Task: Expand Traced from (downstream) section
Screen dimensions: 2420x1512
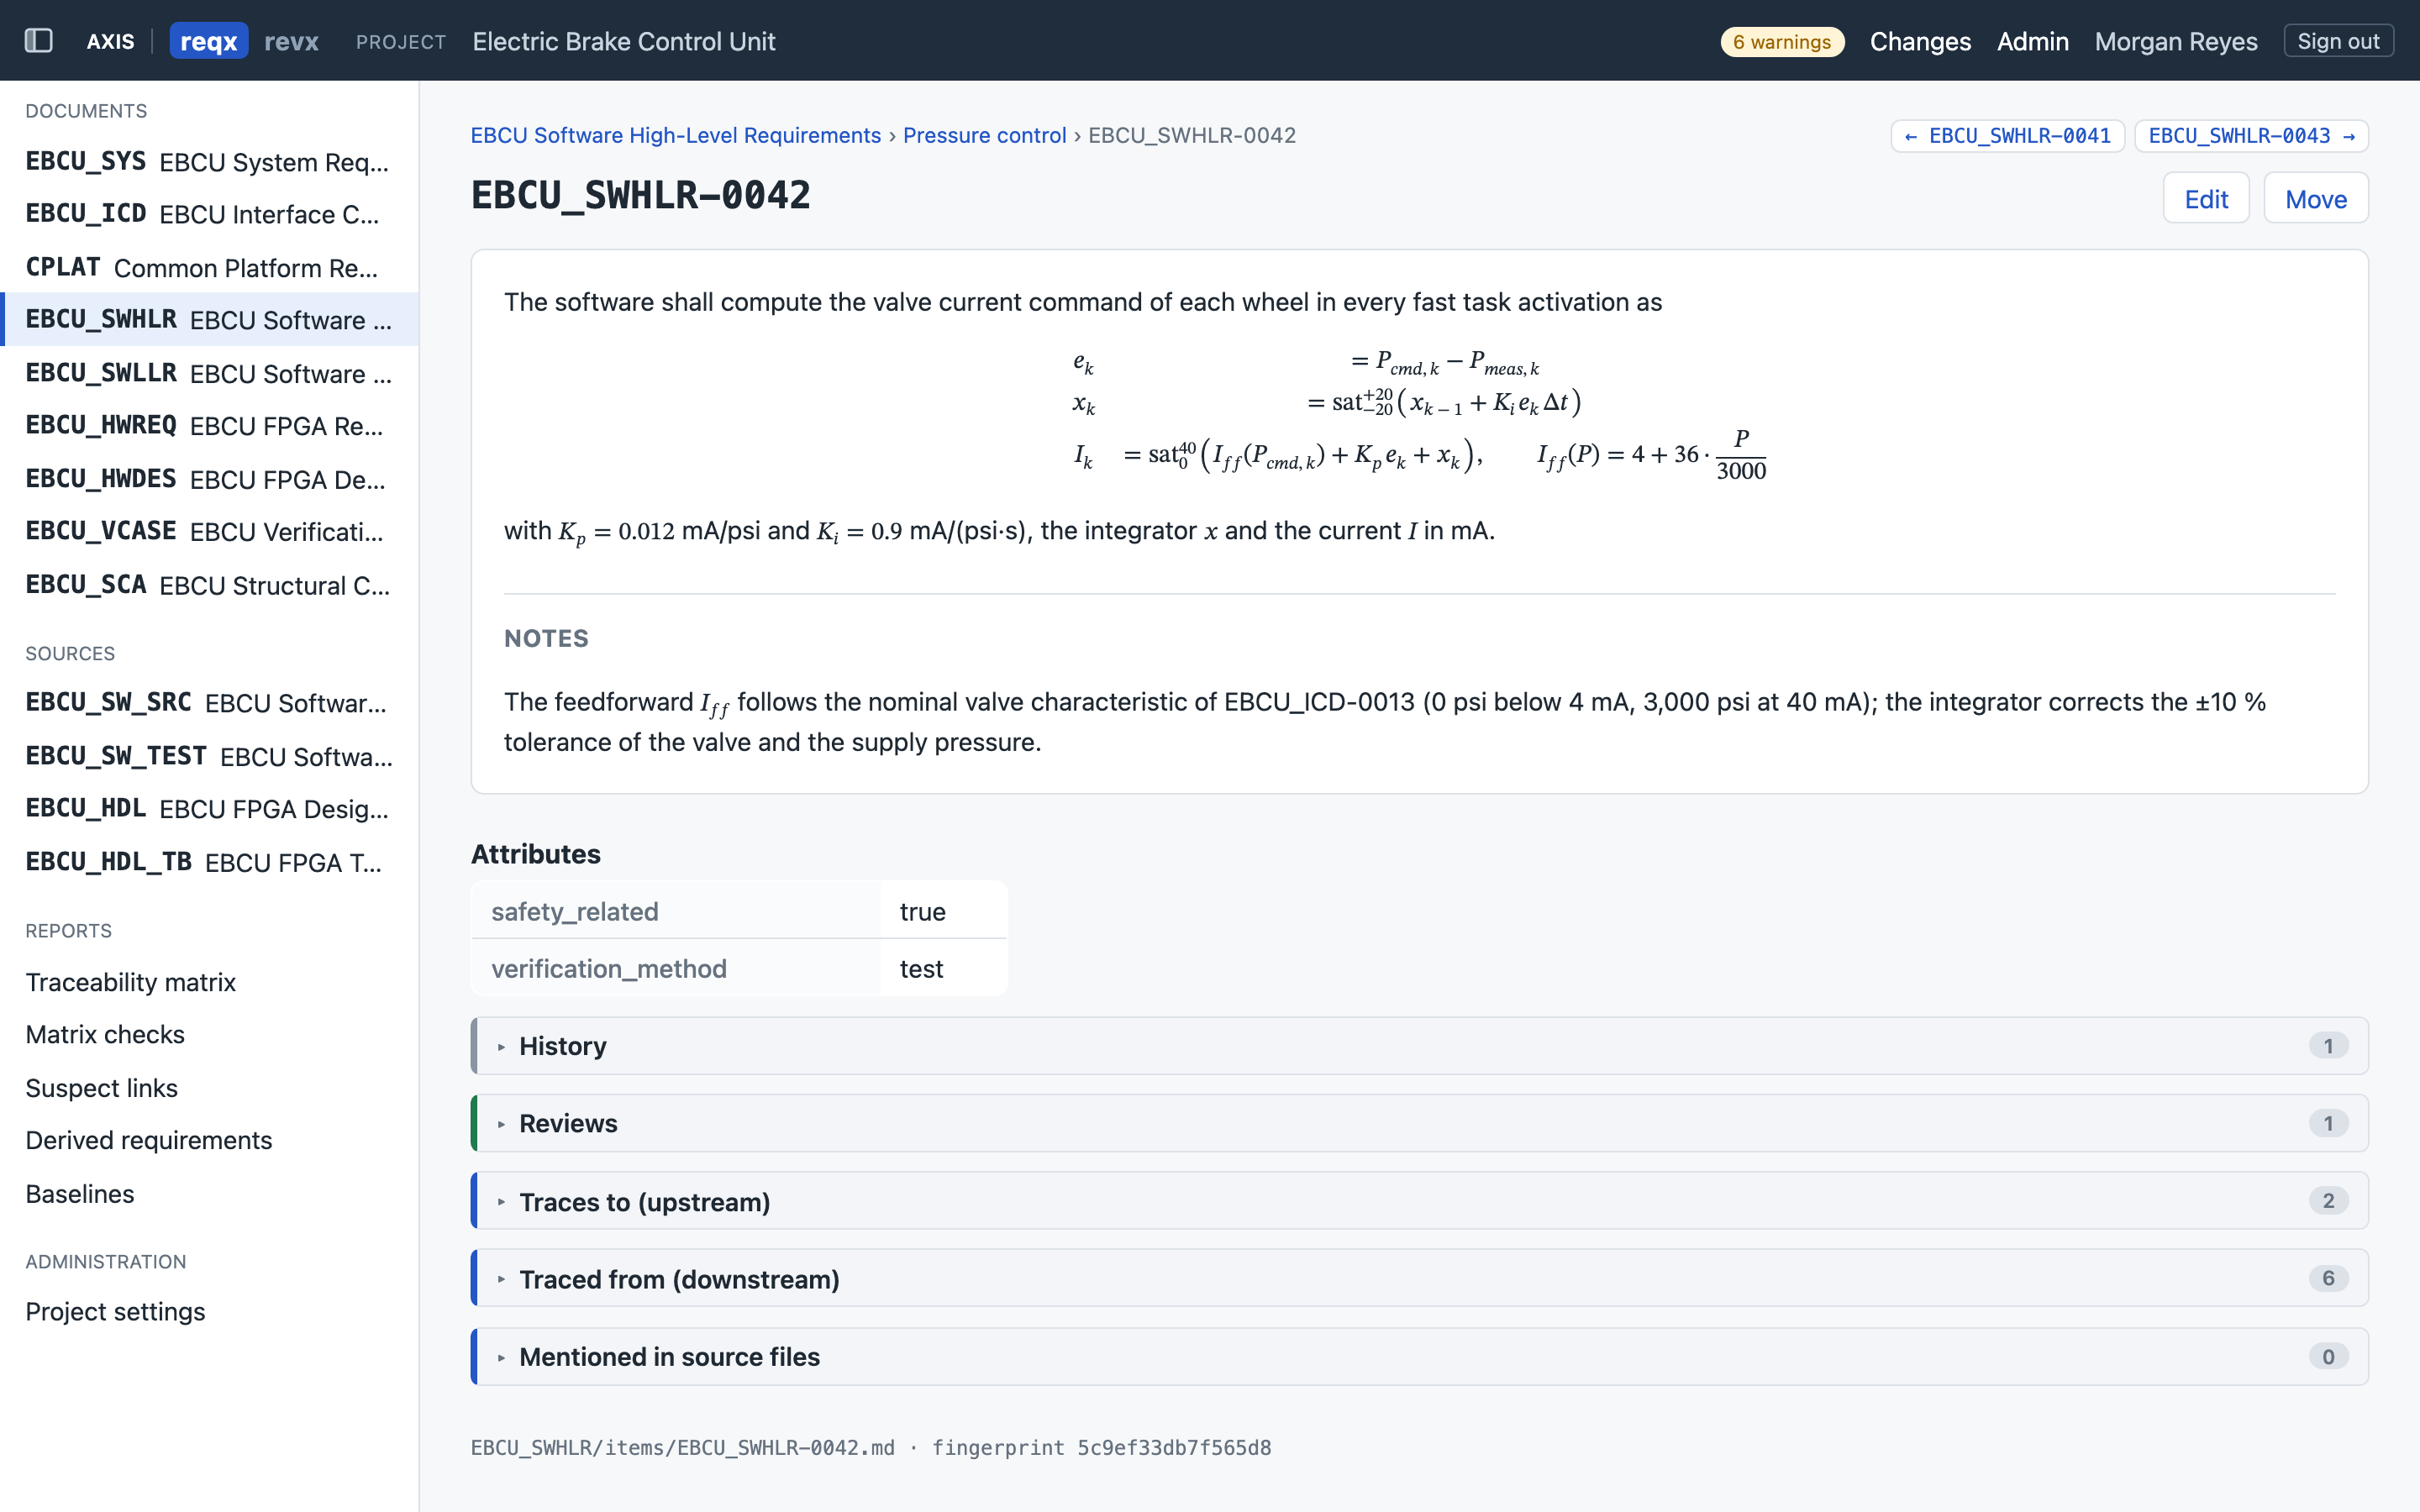Action: point(1419,1278)
